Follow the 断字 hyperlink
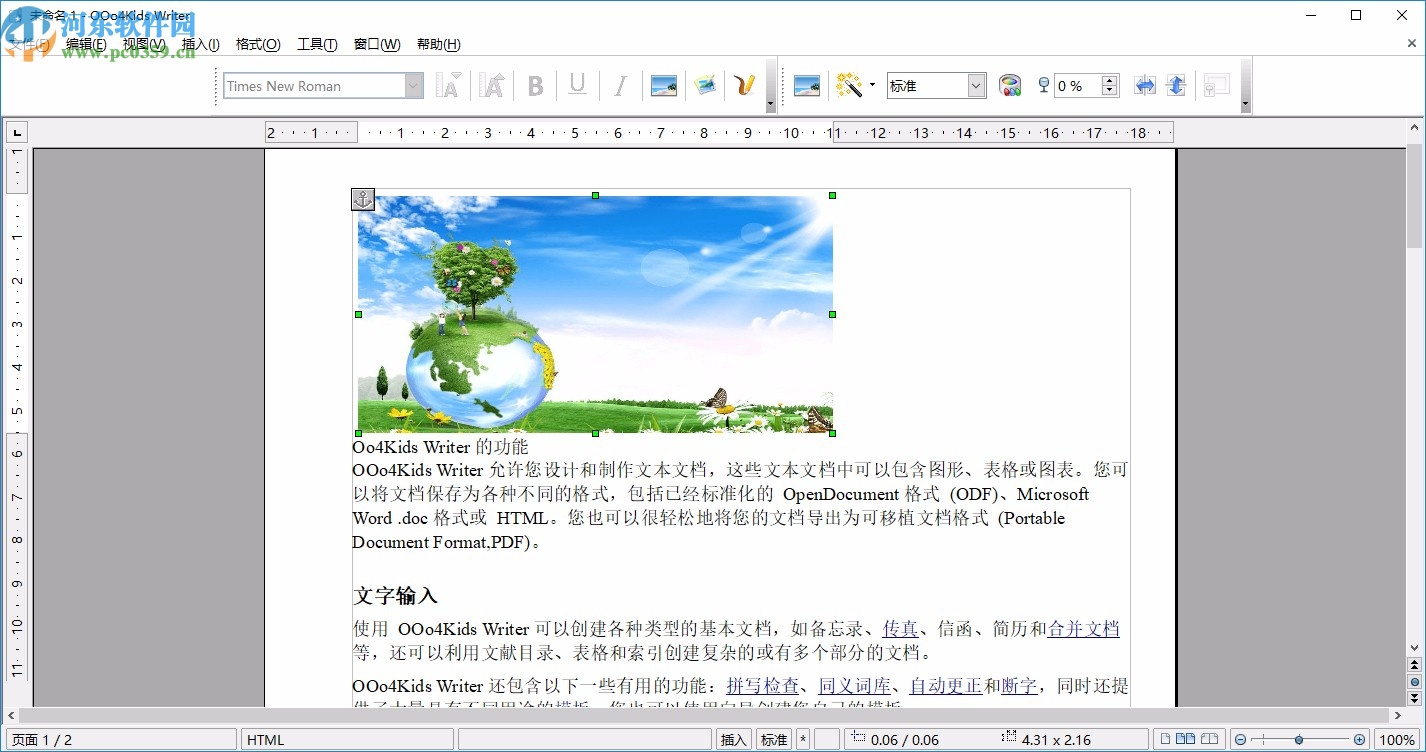The height and width of the screenshot is (752, 1426). click(x=1019, y=686)
